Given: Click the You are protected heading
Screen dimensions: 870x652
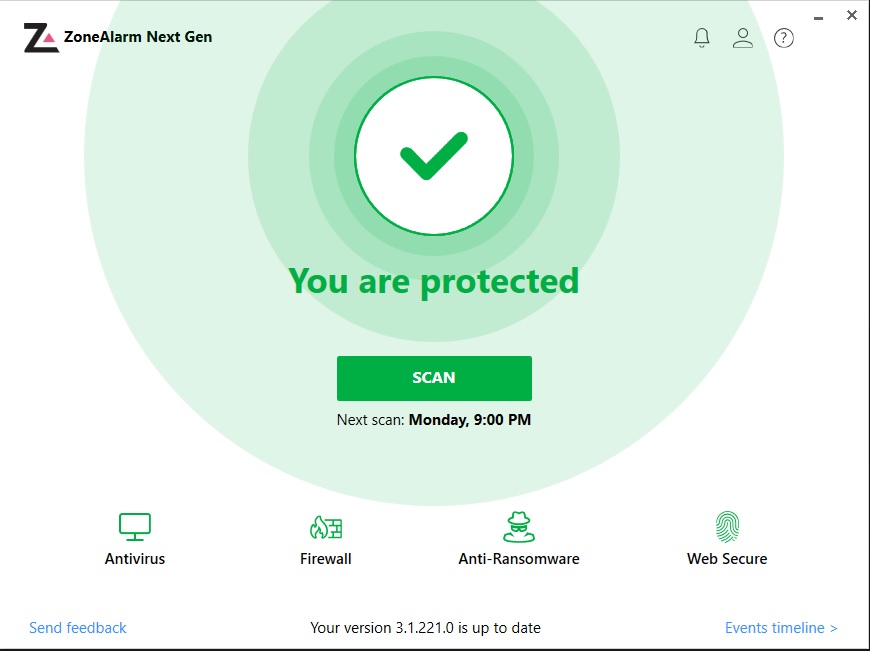Looking at the screenshot, I should 434,282.
